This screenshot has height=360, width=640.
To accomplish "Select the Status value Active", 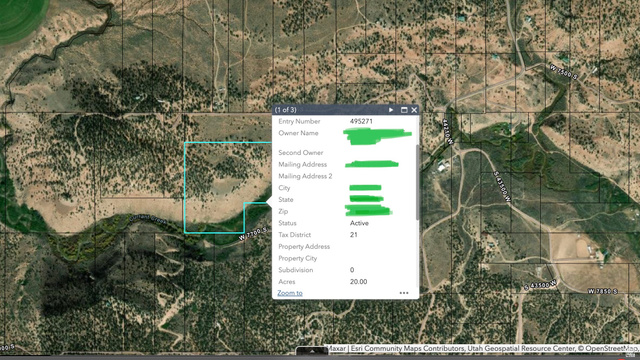I will [x=359, y=223].
